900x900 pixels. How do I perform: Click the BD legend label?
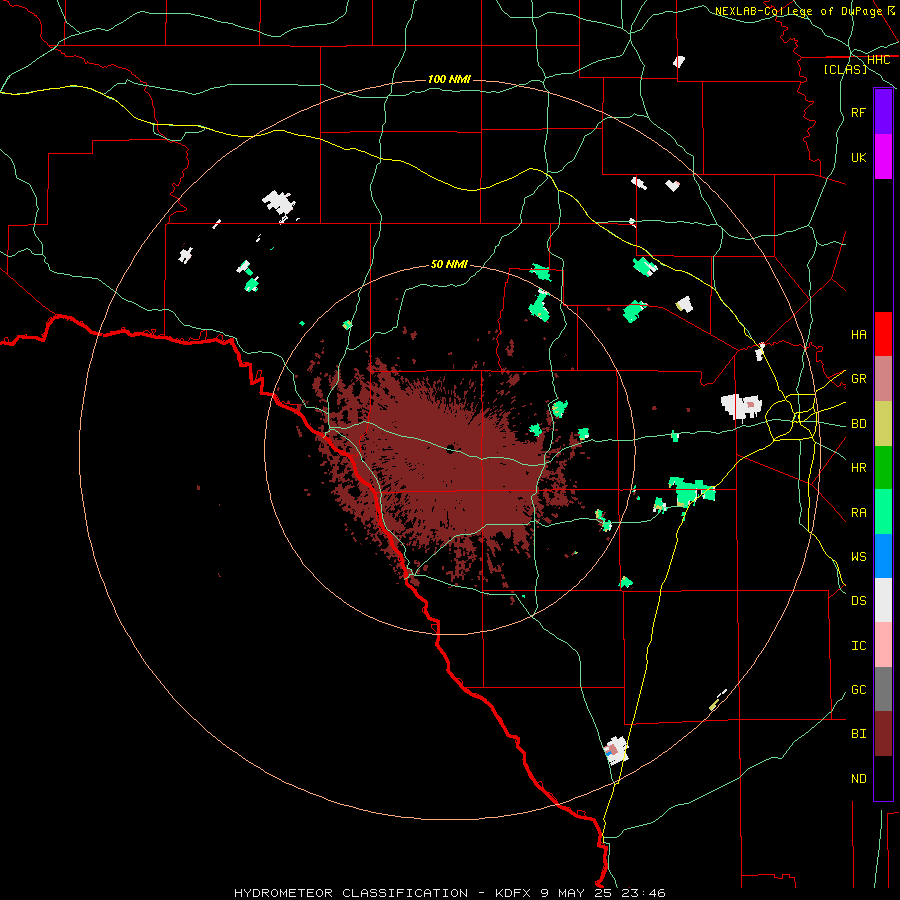tap(858, 424)
